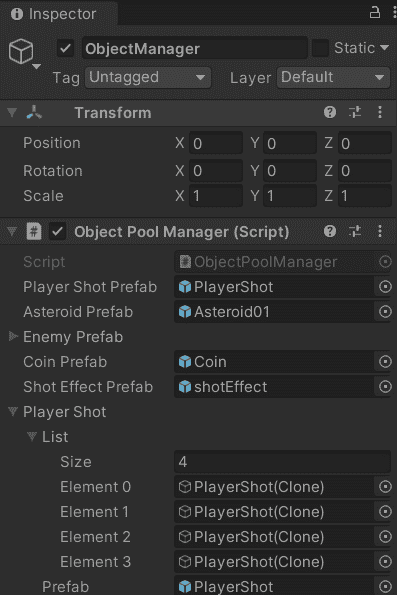Click the Asteroid01 prefab reference field
This screenshot has height=595, width=397.
click(275, 312)
